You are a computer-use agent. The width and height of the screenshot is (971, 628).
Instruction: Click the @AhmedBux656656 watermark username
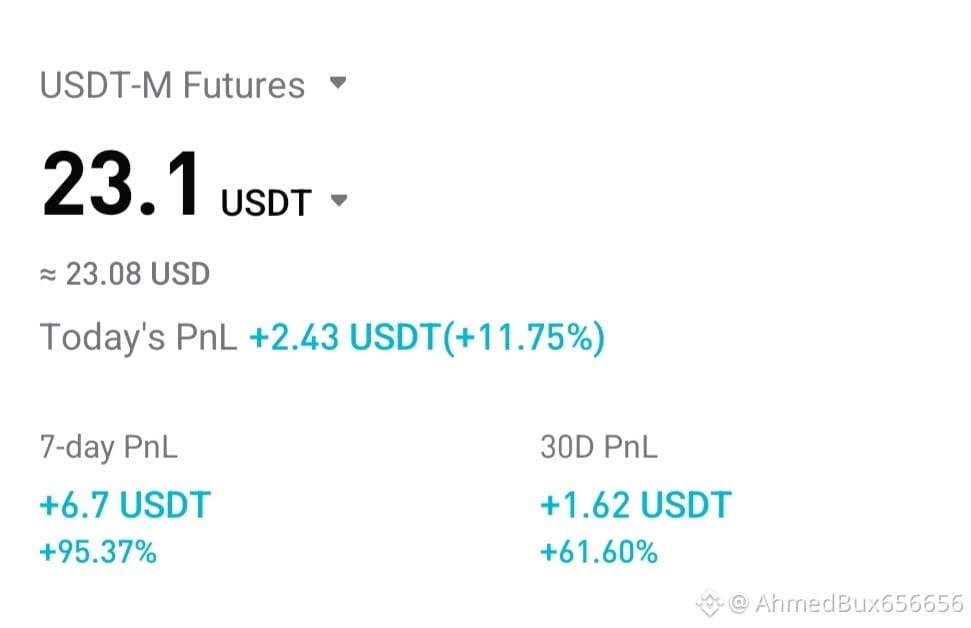click(x=846, y=603)
